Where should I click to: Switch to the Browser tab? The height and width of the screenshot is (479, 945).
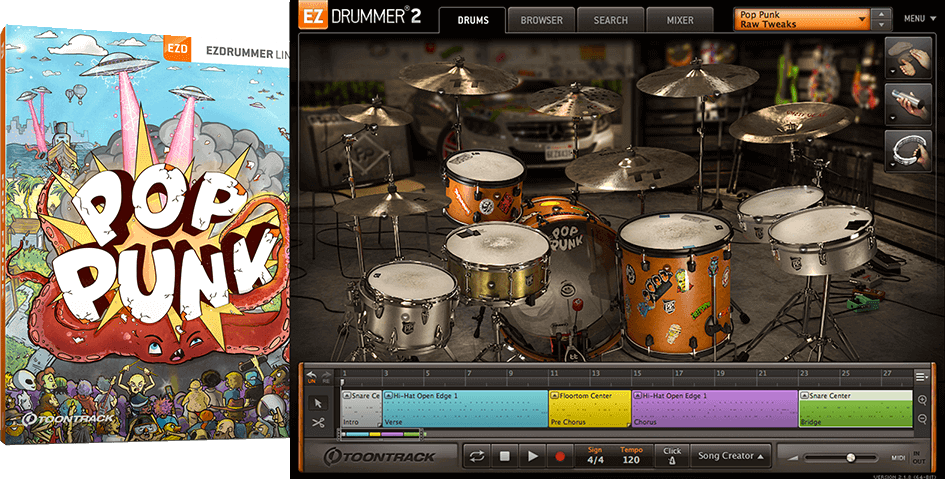click(x=541, y=20)
